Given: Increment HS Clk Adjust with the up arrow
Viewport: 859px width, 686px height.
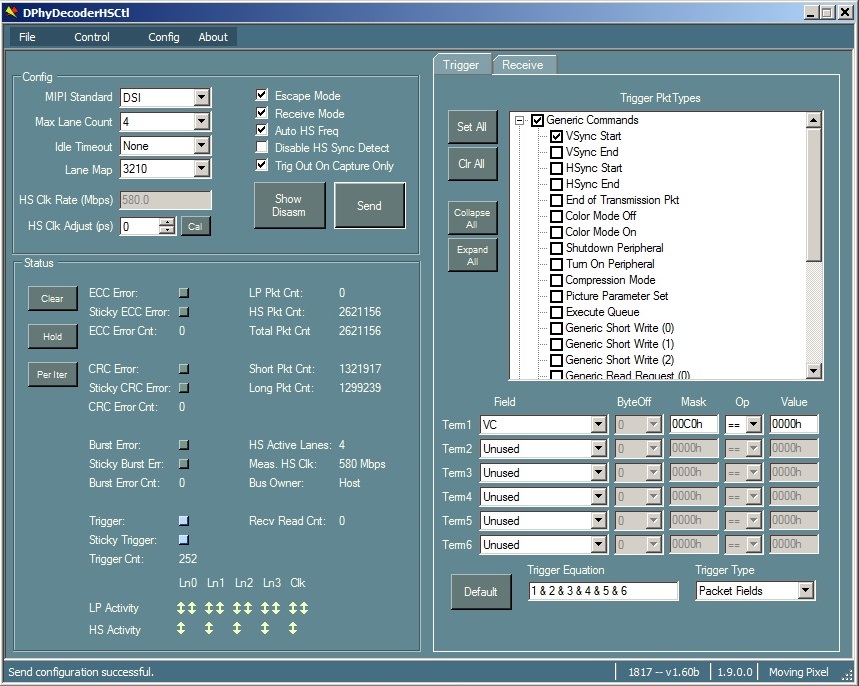Looking at the screenshot, I should pyautogui.click(x=167, y=221).
